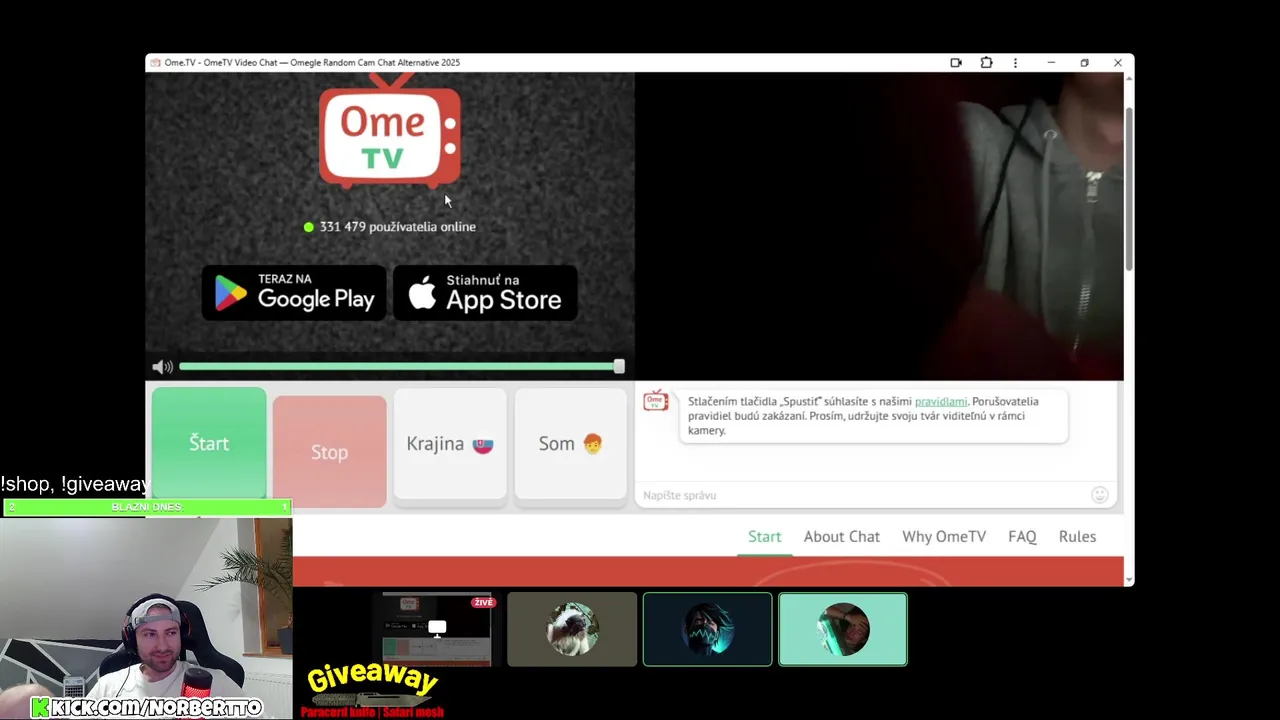Image resolution: width=1280 pixels, height=720 pixels.
Task: Open the App Store download badge
Action: pos(485,293)
